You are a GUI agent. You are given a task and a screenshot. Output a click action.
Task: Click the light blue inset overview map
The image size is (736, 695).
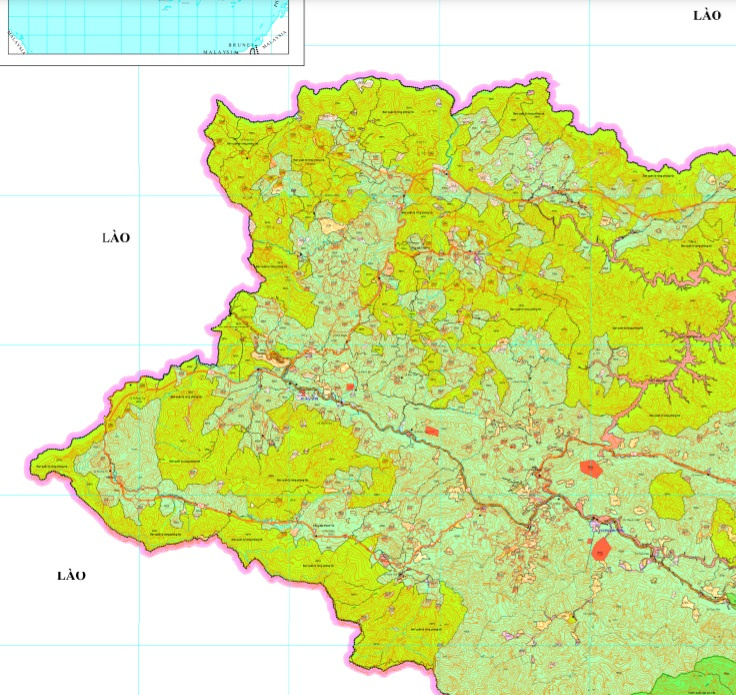[148, 27]
